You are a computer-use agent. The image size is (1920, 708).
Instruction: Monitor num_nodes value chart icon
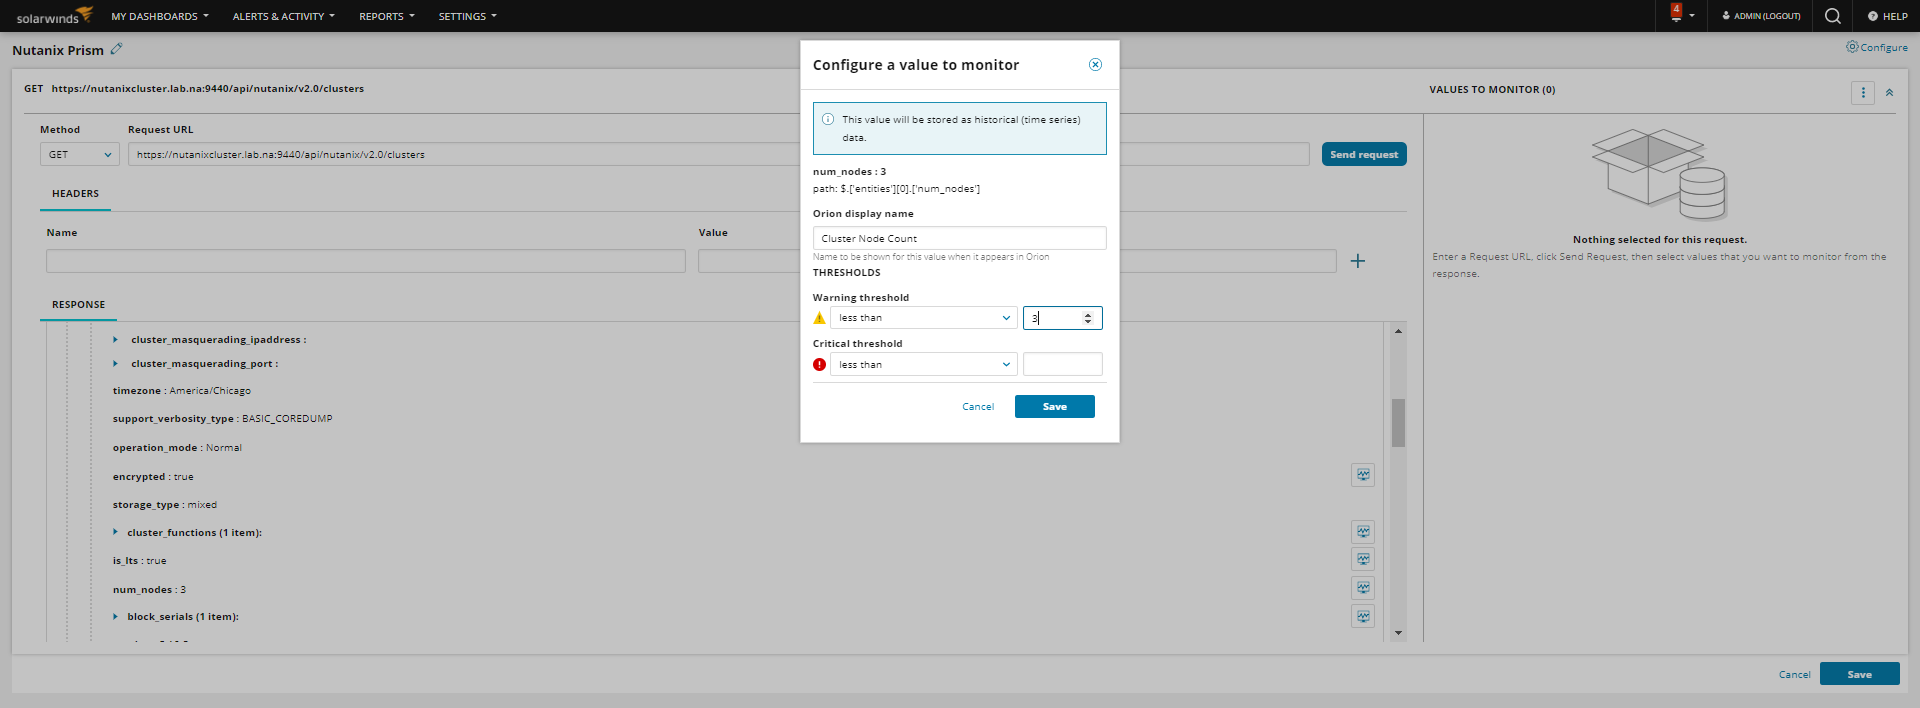[x=1362, y=588]
